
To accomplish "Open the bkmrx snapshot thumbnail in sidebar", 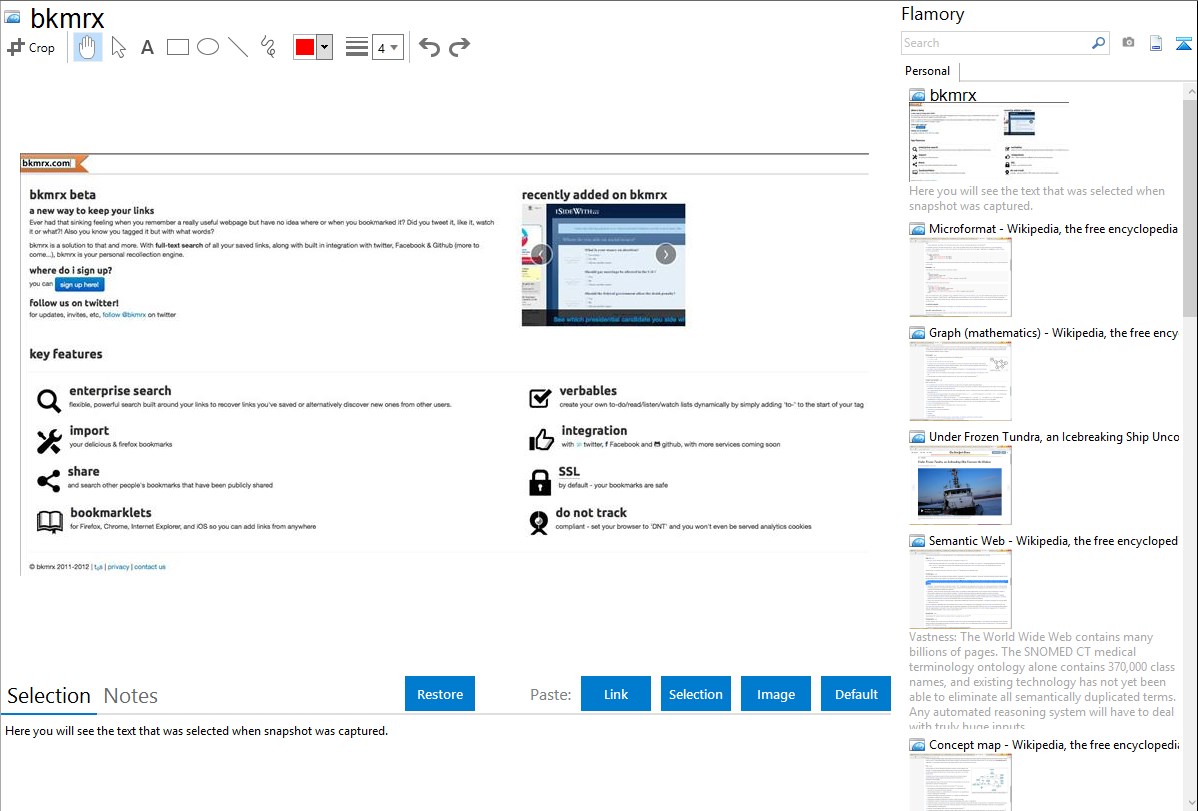I will point(989,142).
